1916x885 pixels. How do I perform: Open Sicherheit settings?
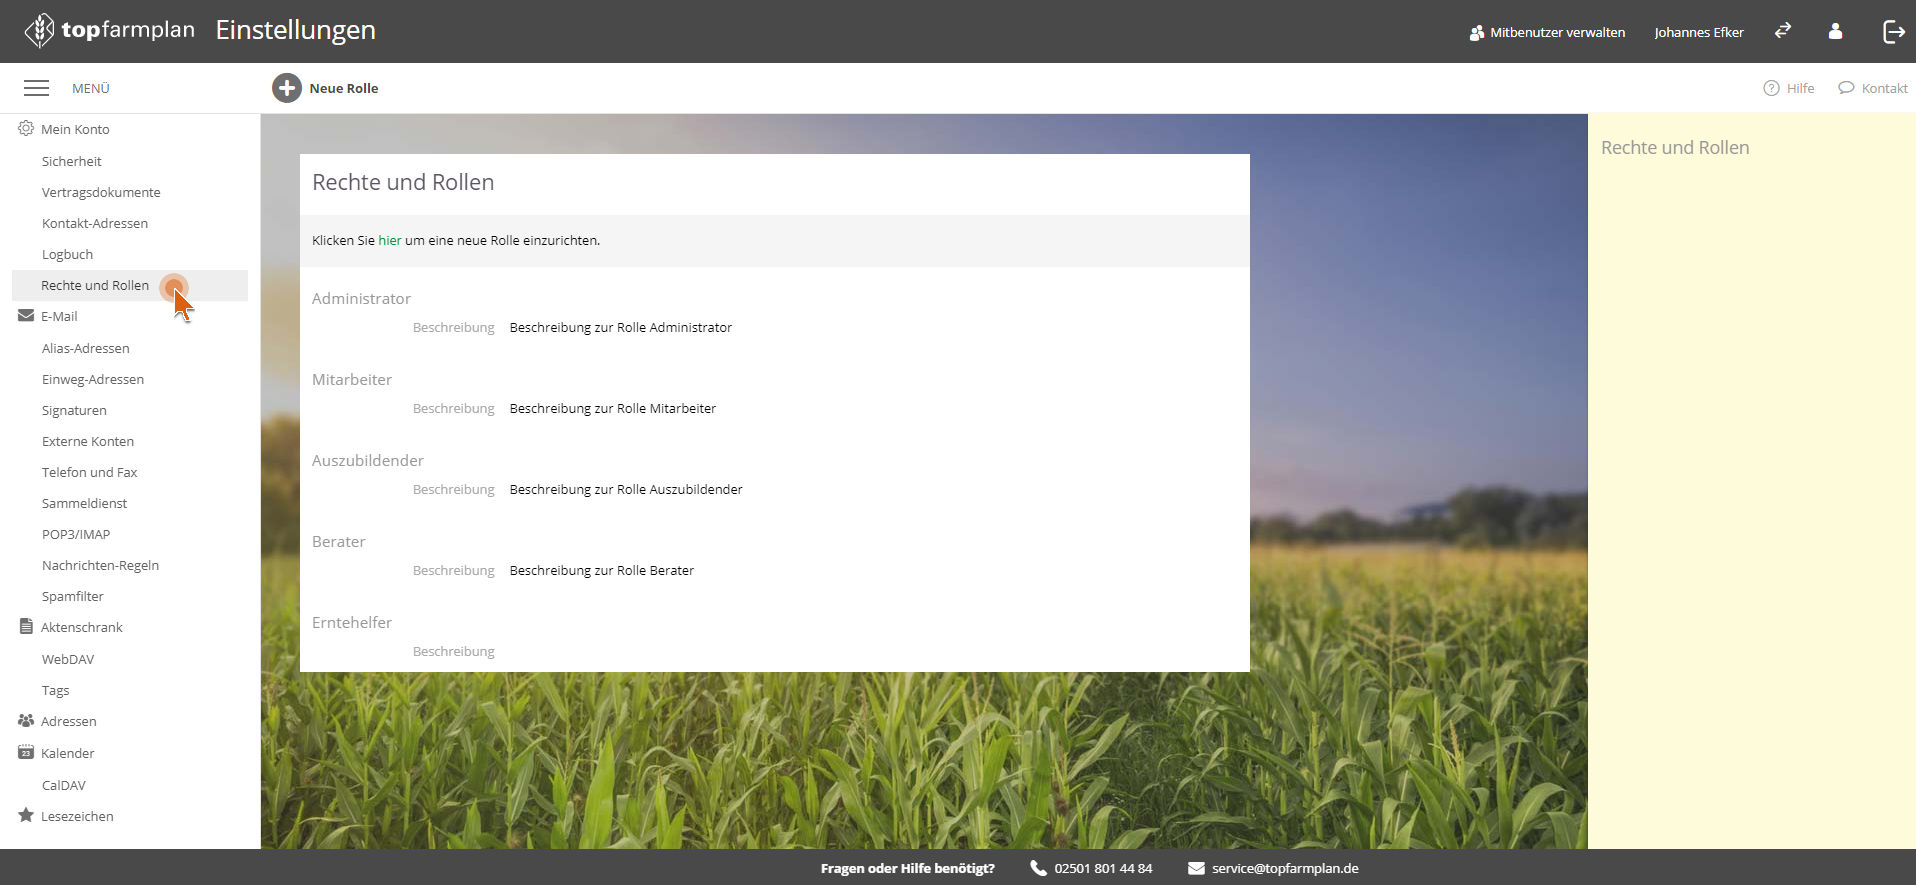pyautogui.click(x=72, y=161)
